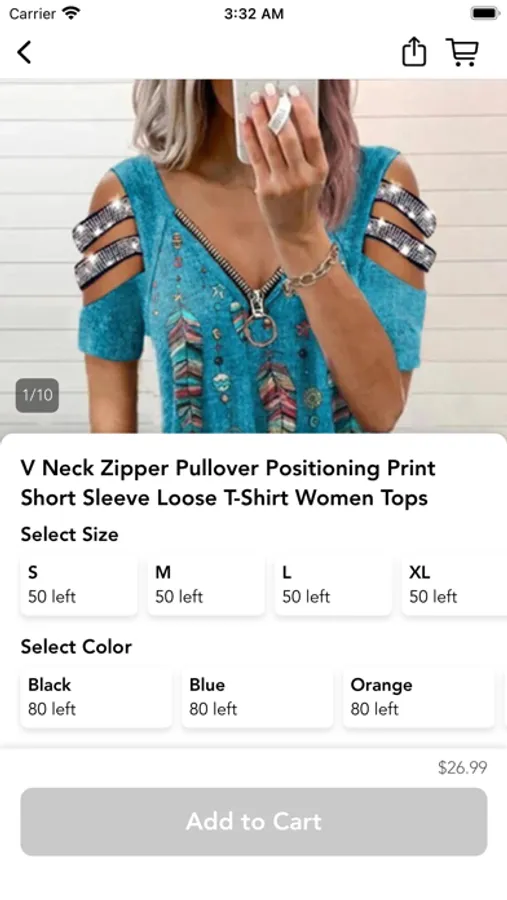Pick the Blue color option
The width and height of the screenshot is (507, 900).
tap(257, 697)
